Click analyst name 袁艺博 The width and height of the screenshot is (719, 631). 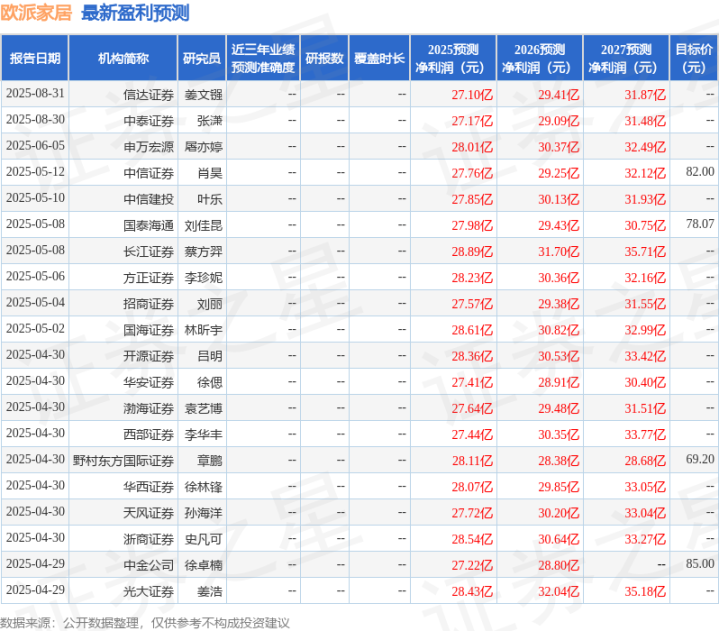click(203, 409)
